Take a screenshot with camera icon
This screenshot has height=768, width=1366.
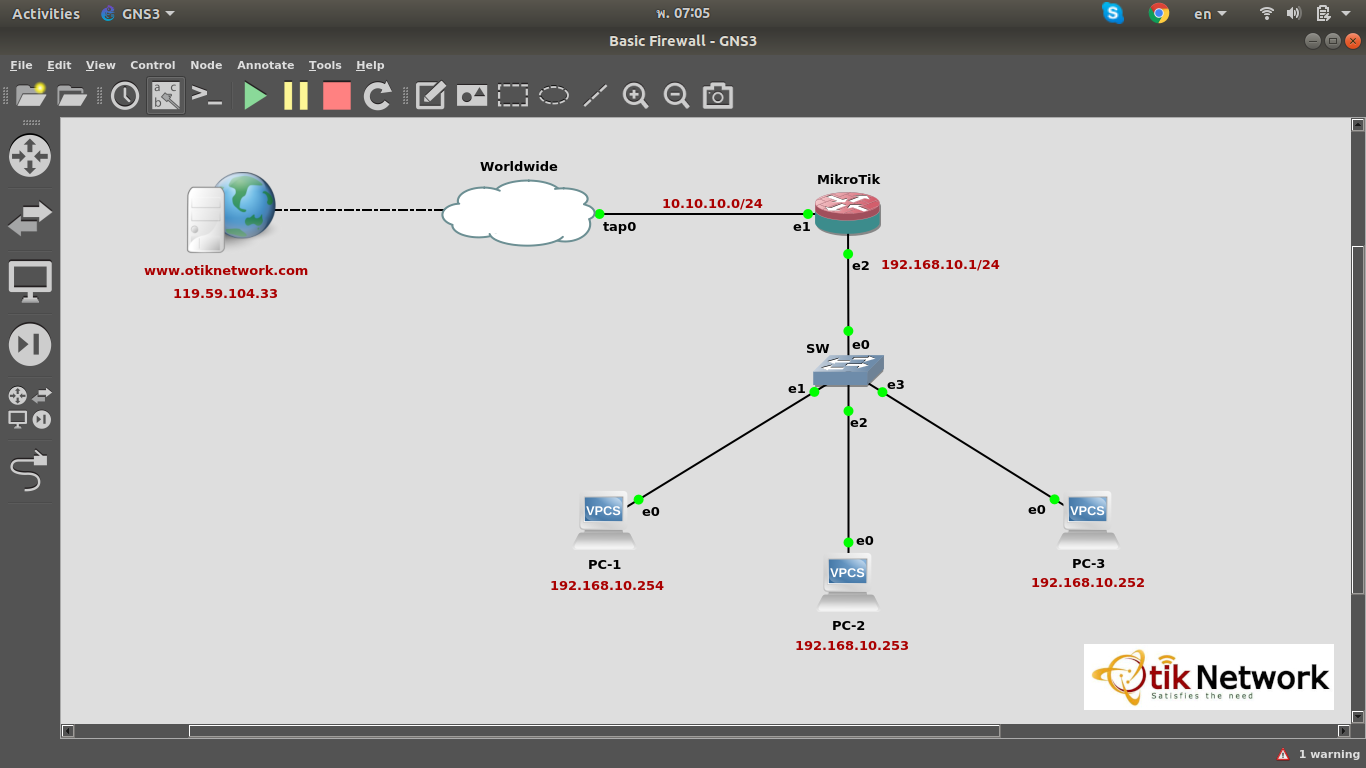click(718, 96)
